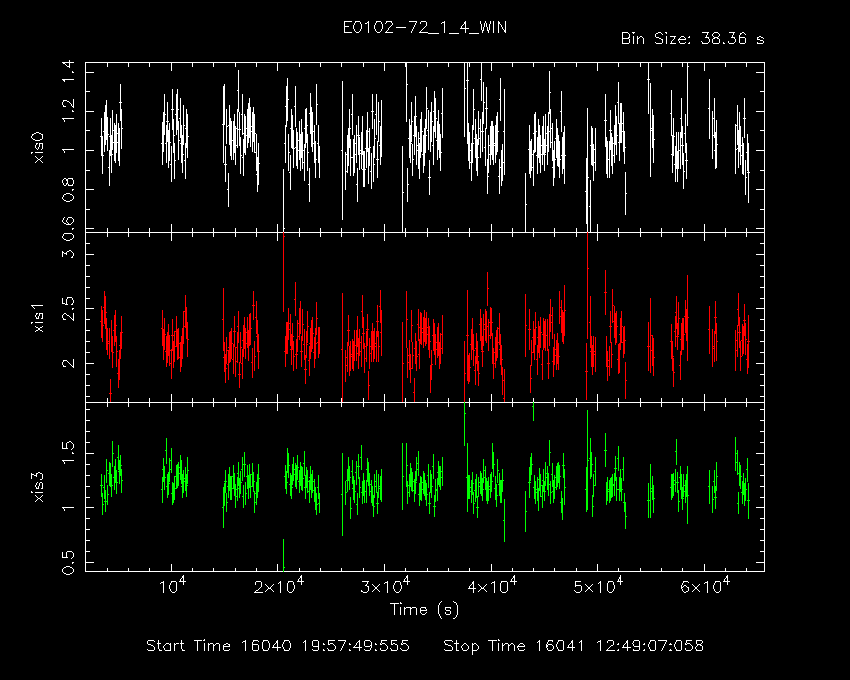Click the 1.4 tick label on xis0 axis
Image resolution: width=850 pixels, height=680 pixels.
(x=68, y=72)
